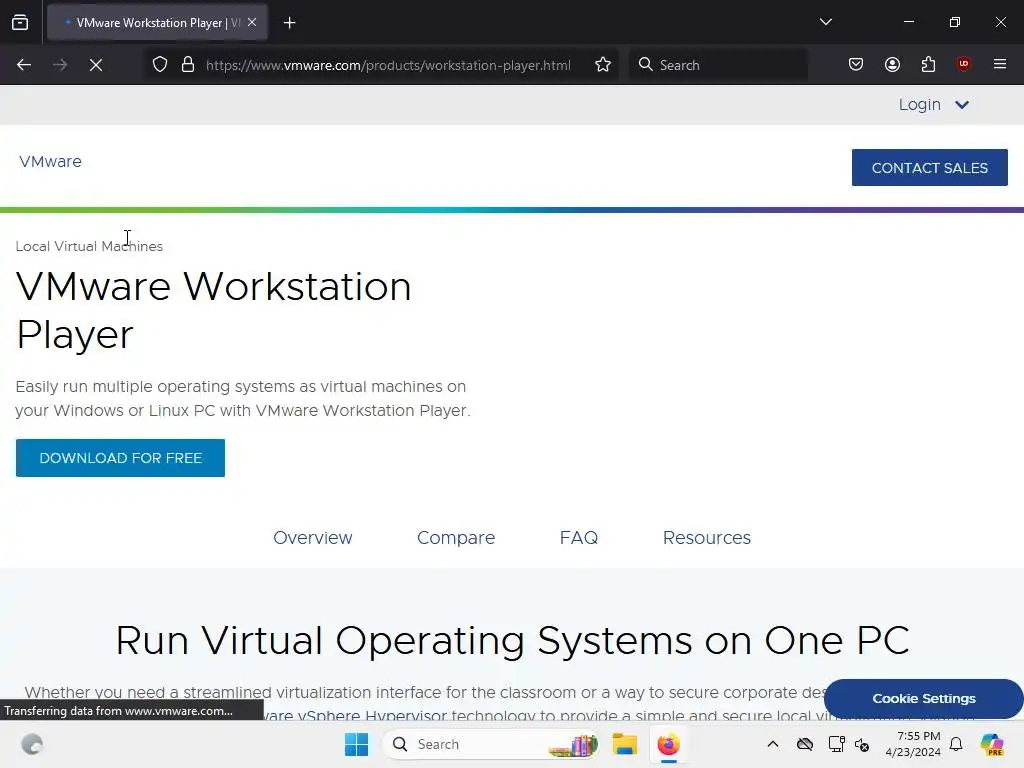This screenshot has width=1024, height=768.
Task: Open the Copilot preview icon
Action: tap(992, 744)
